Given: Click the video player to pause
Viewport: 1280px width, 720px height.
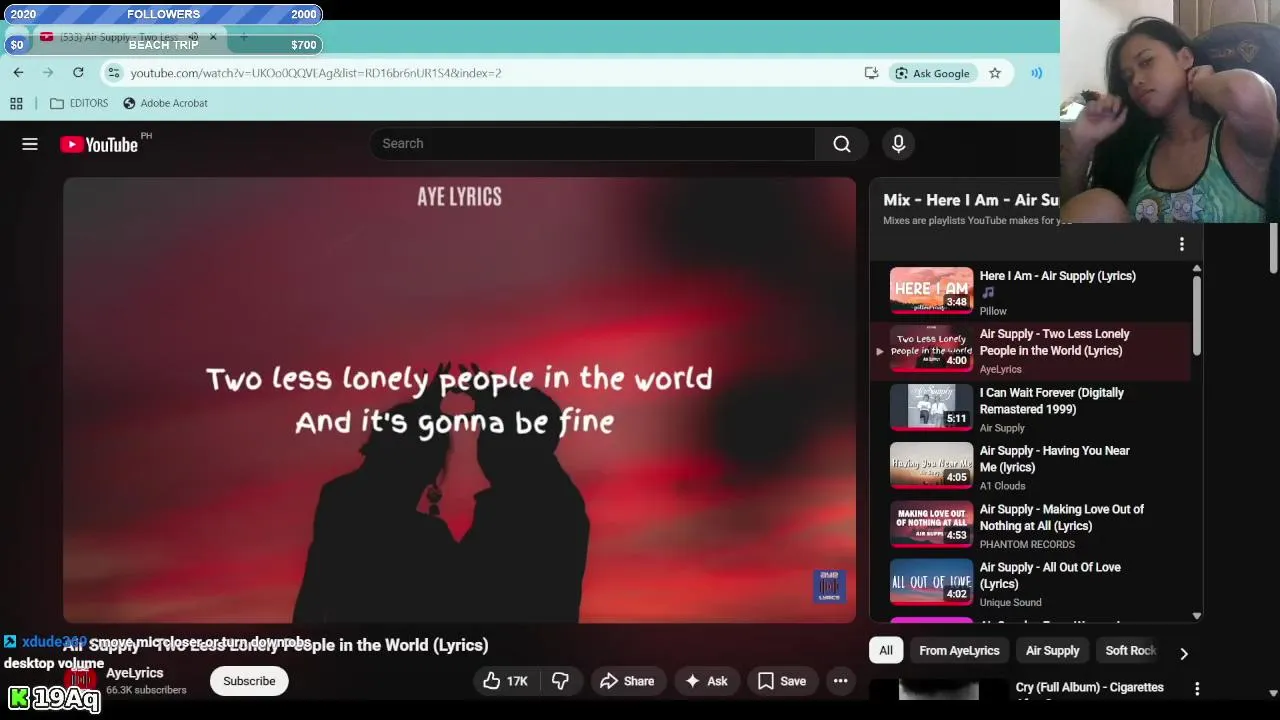Looking at the screenshot, I should coord(459,400).
